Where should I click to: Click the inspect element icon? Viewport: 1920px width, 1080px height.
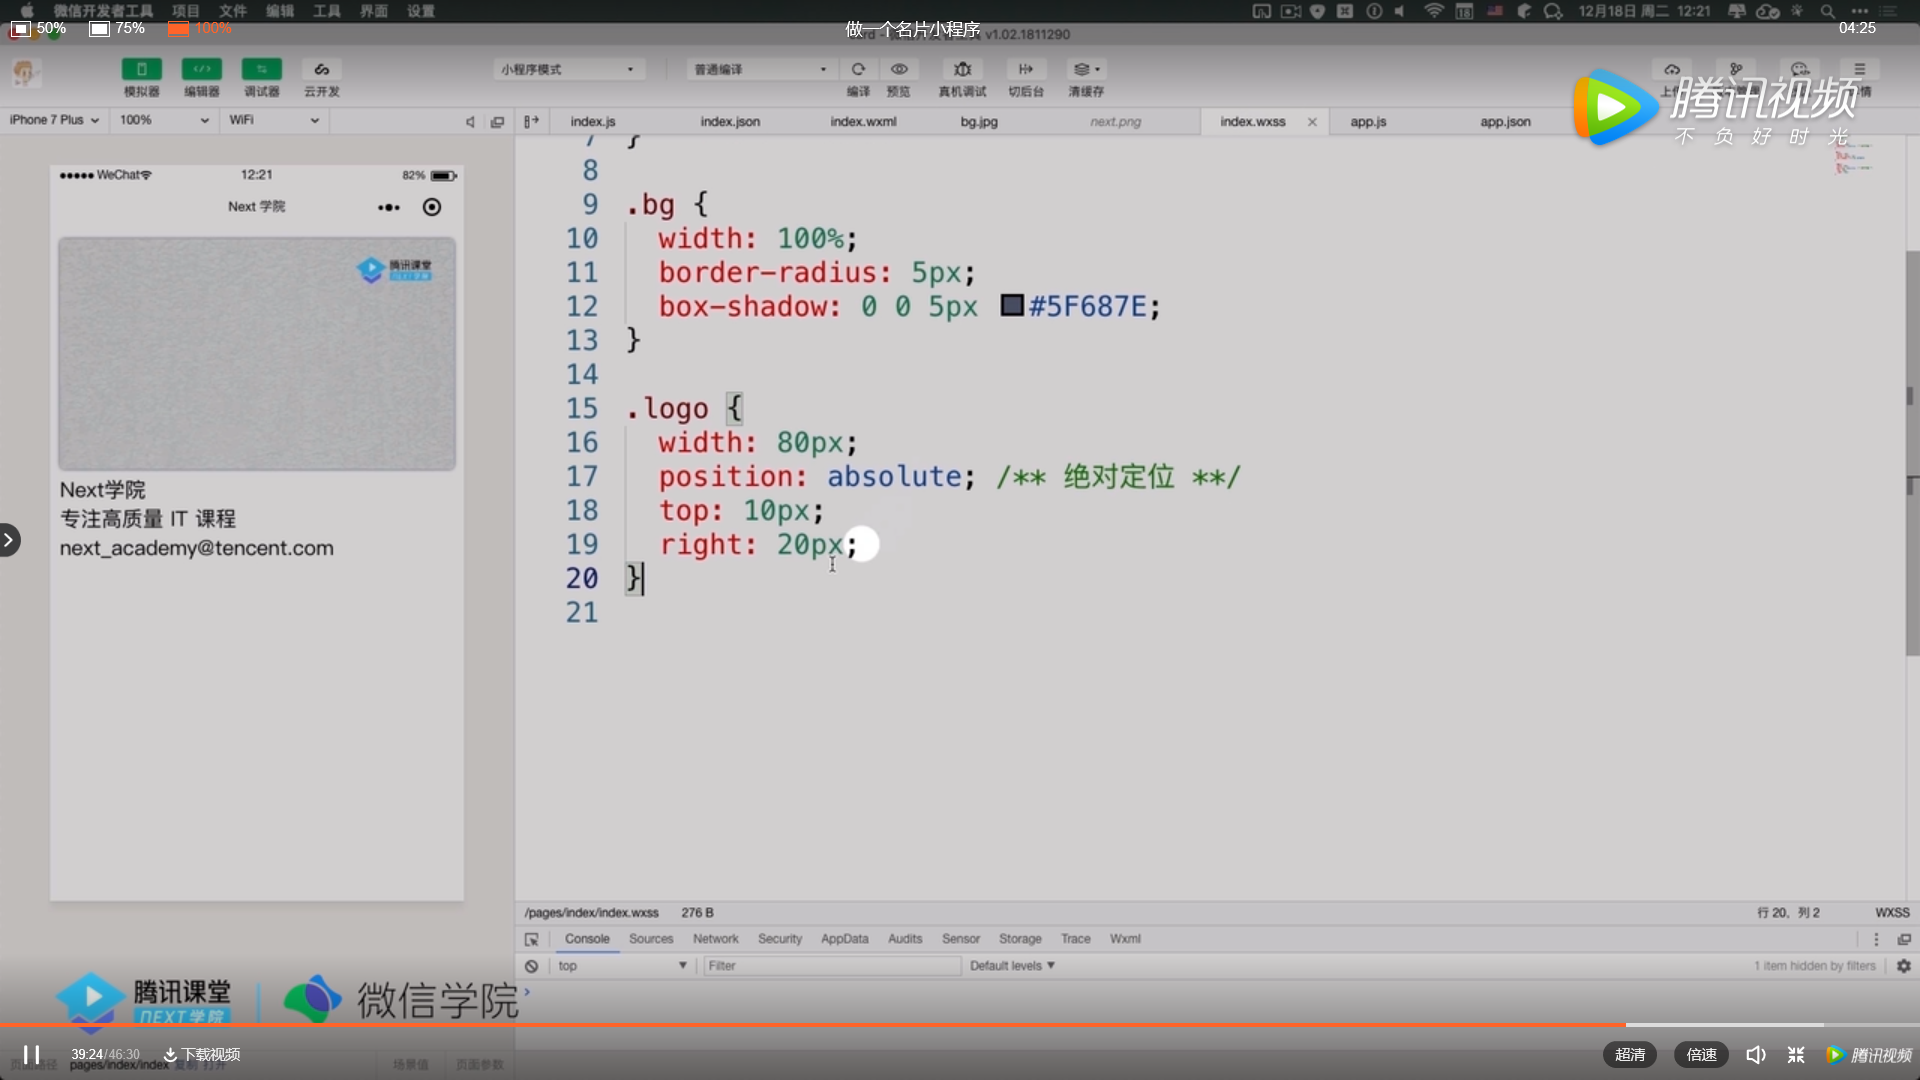(532, 939)
